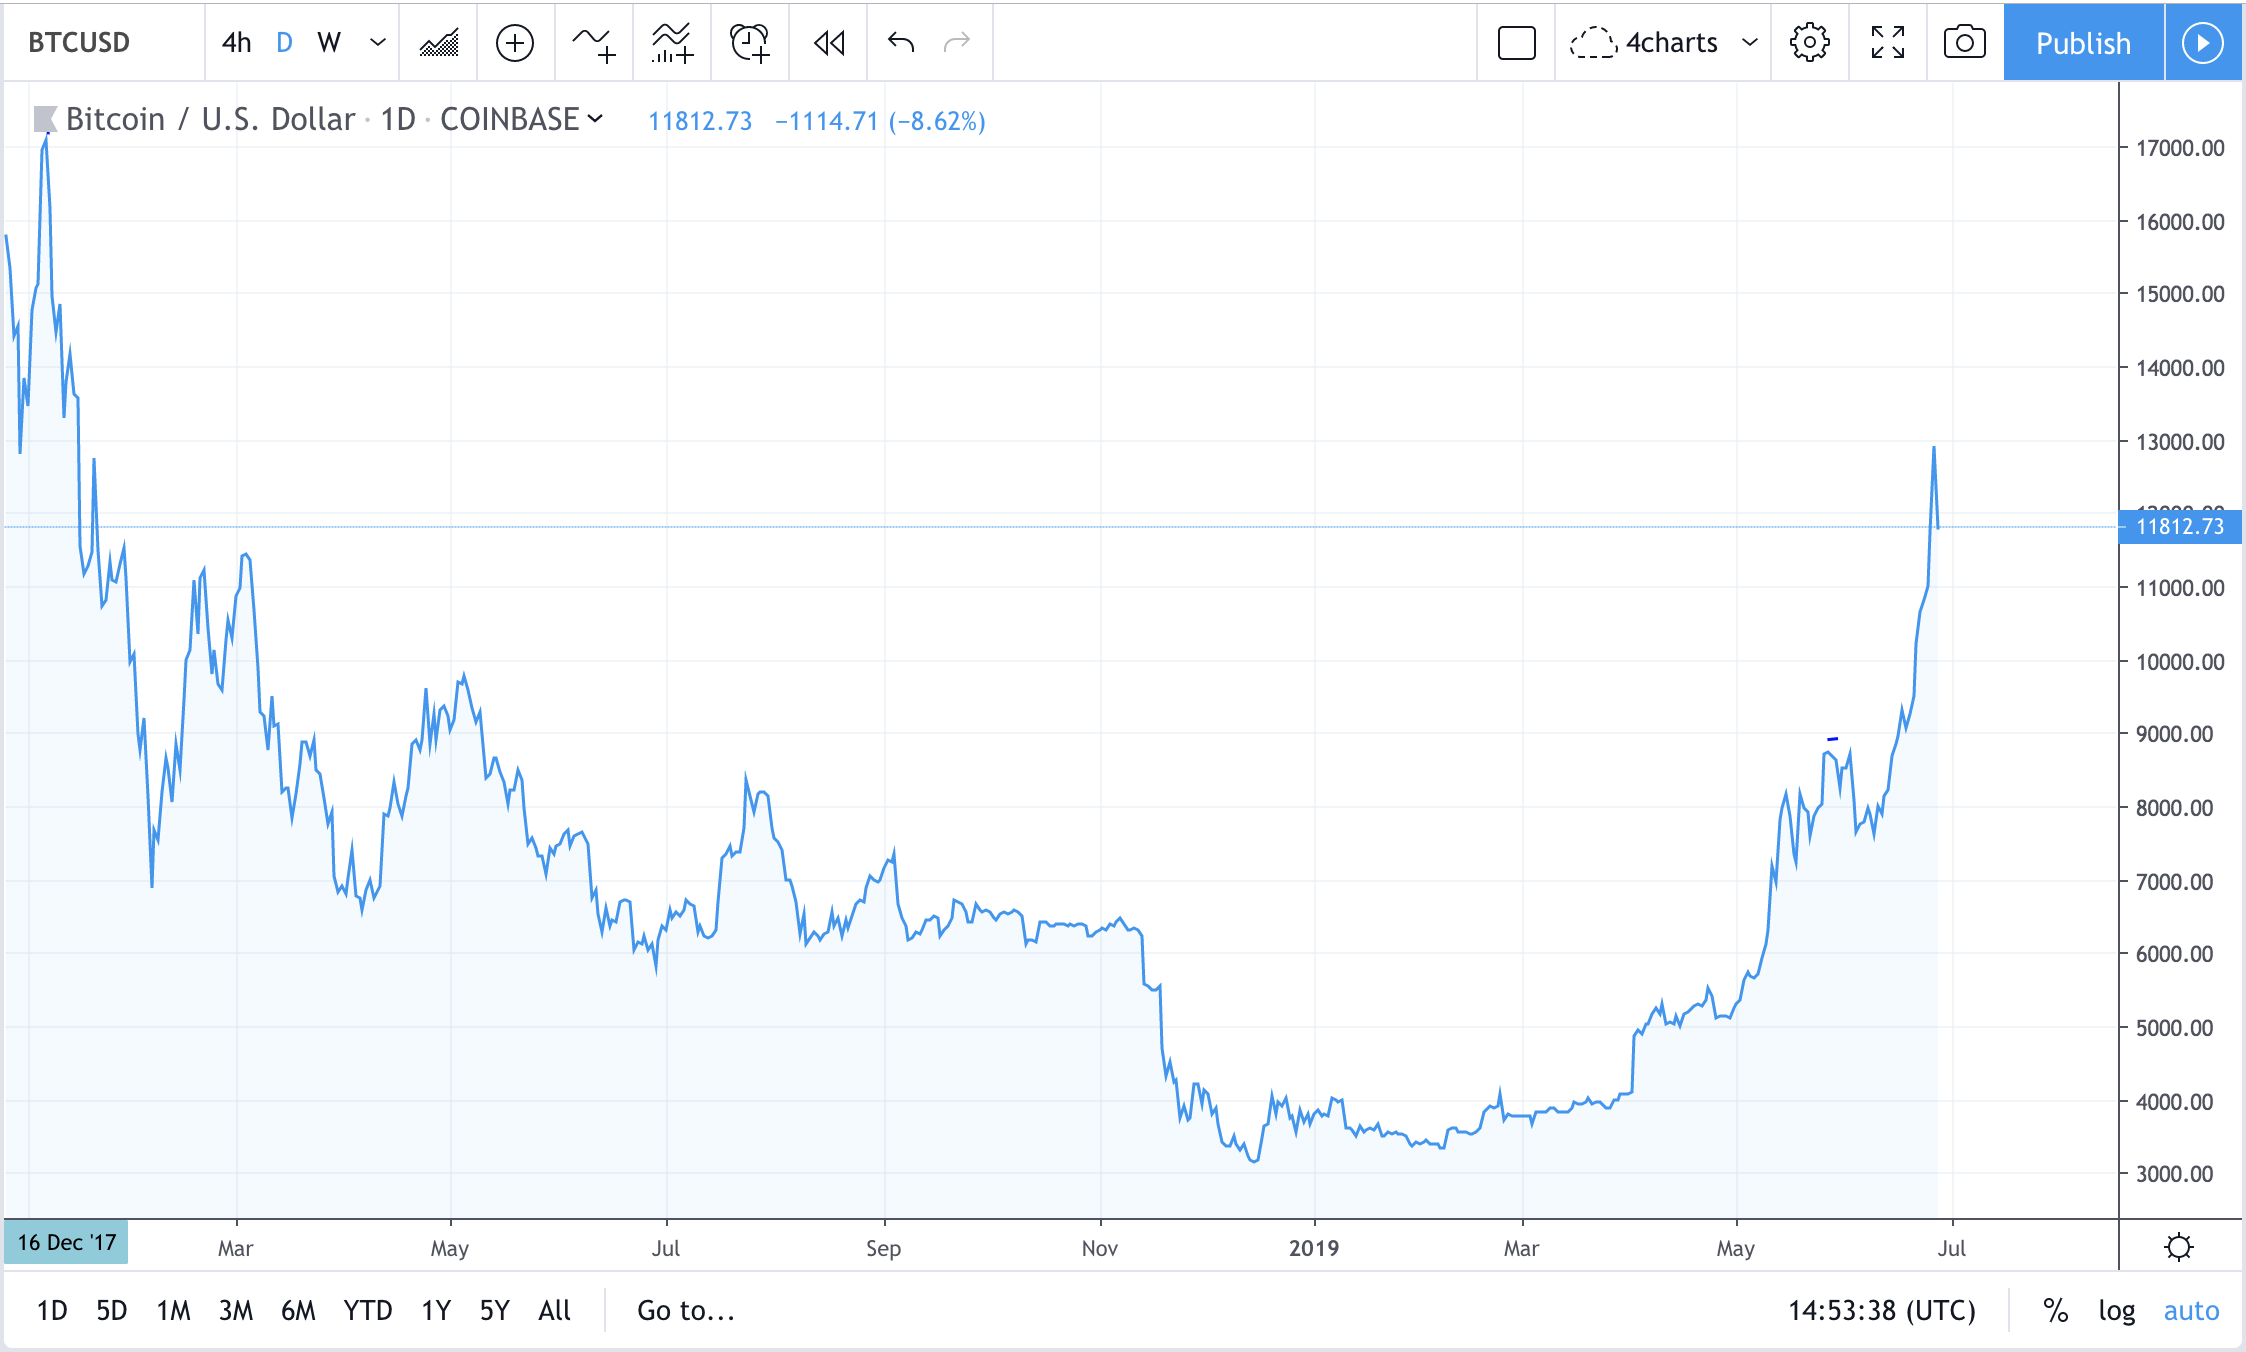Click the Publish button
The height and width of the screenshot is (1352, 2246).
pos(2084,43)
